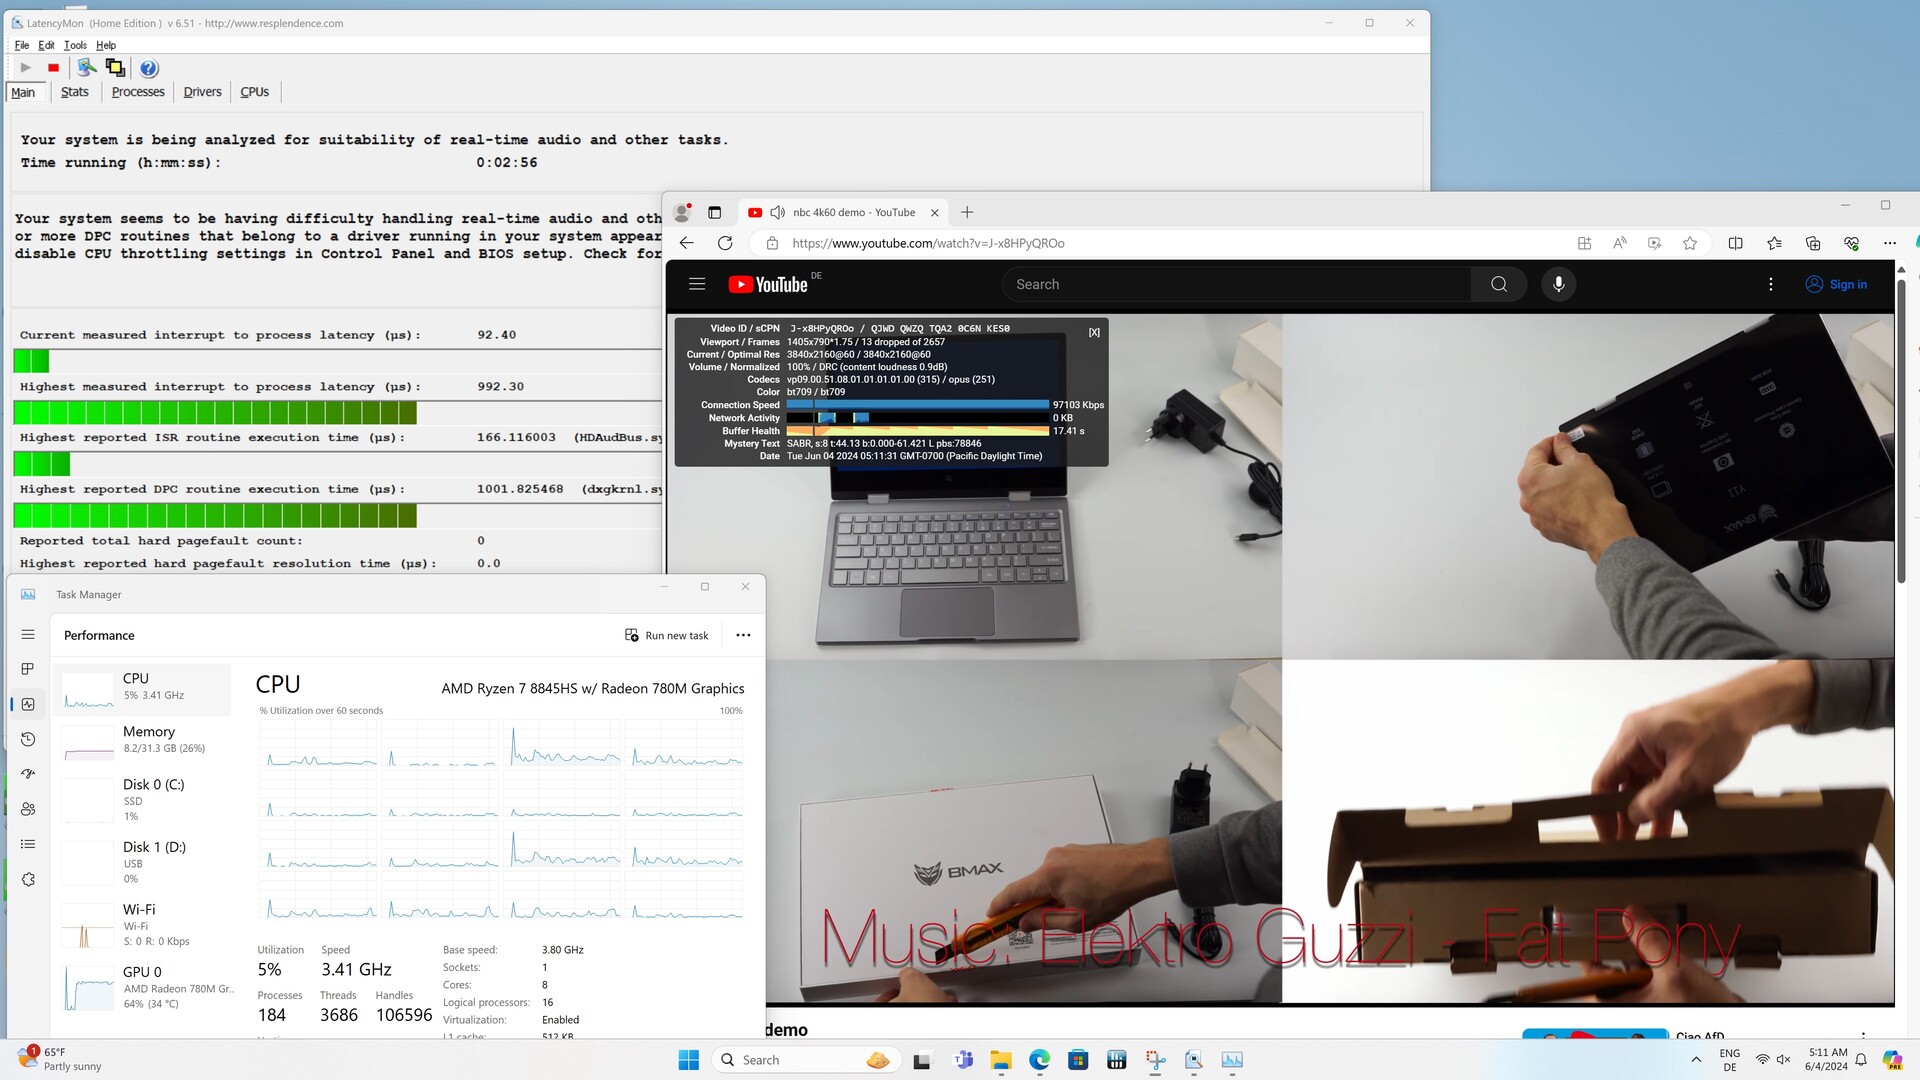Toggle tab mute speaker icon on YouTube tab
This screenshot has width=1920, height=1080.
[x=777, y=212]
